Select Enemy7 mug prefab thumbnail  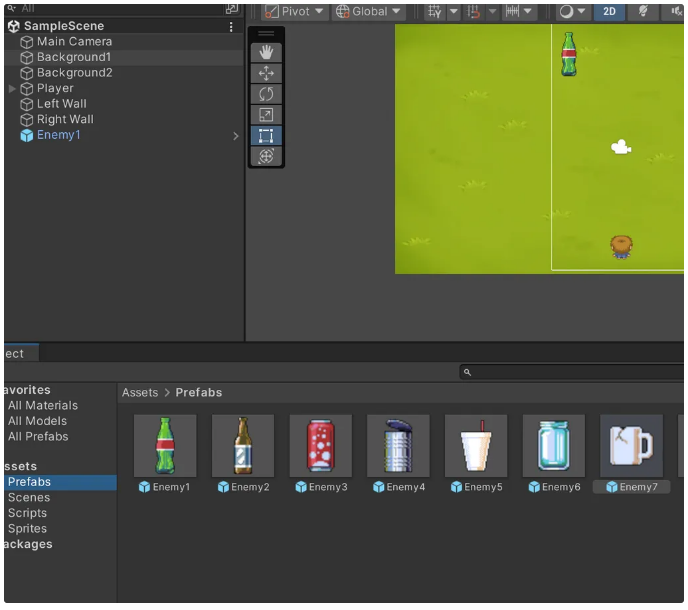click(x=631, y=446)
